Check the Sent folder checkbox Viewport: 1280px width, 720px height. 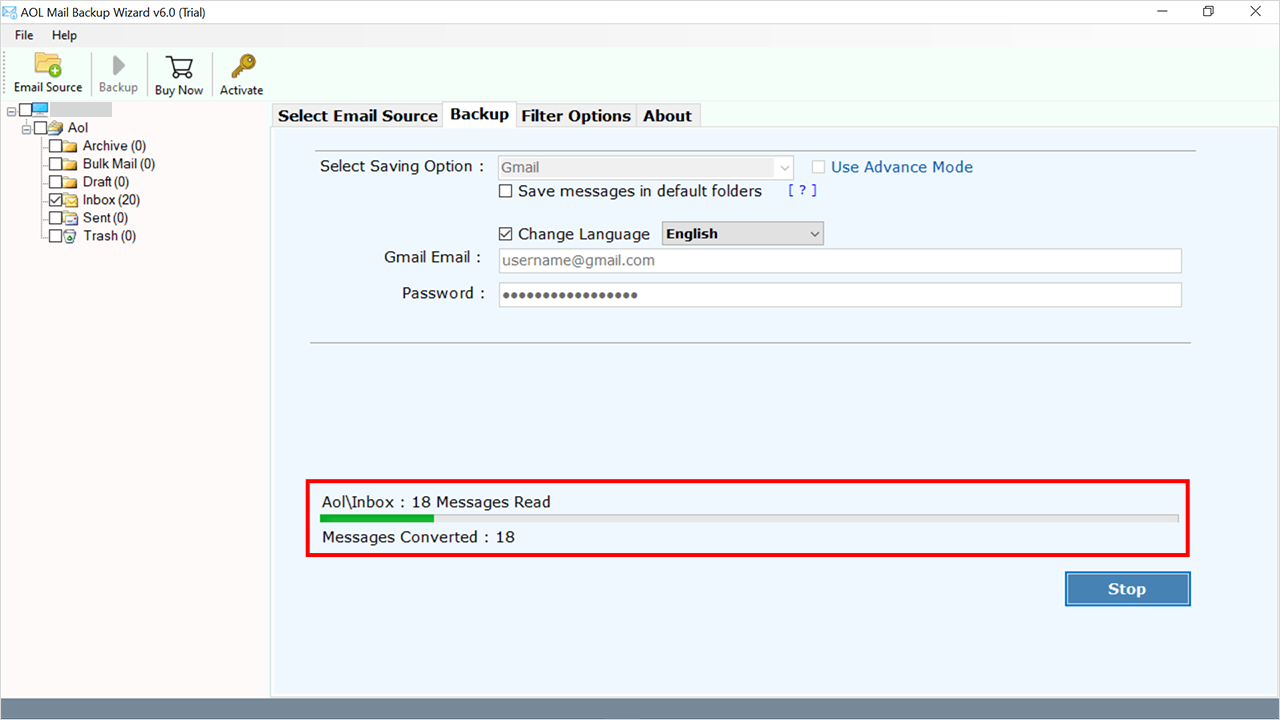55,218
